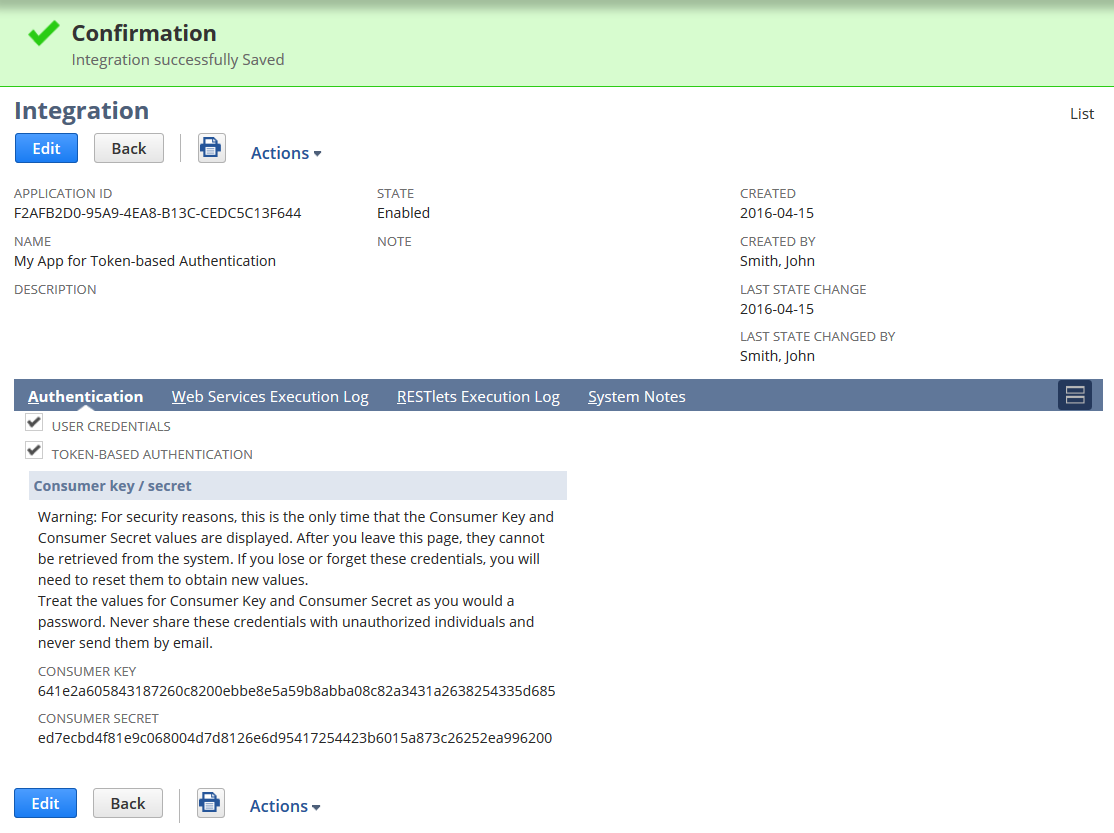This screenshot has width=1114, height=833.
Task: Open the RESTlets Execution Log tab
Action: tap(478, 396)
